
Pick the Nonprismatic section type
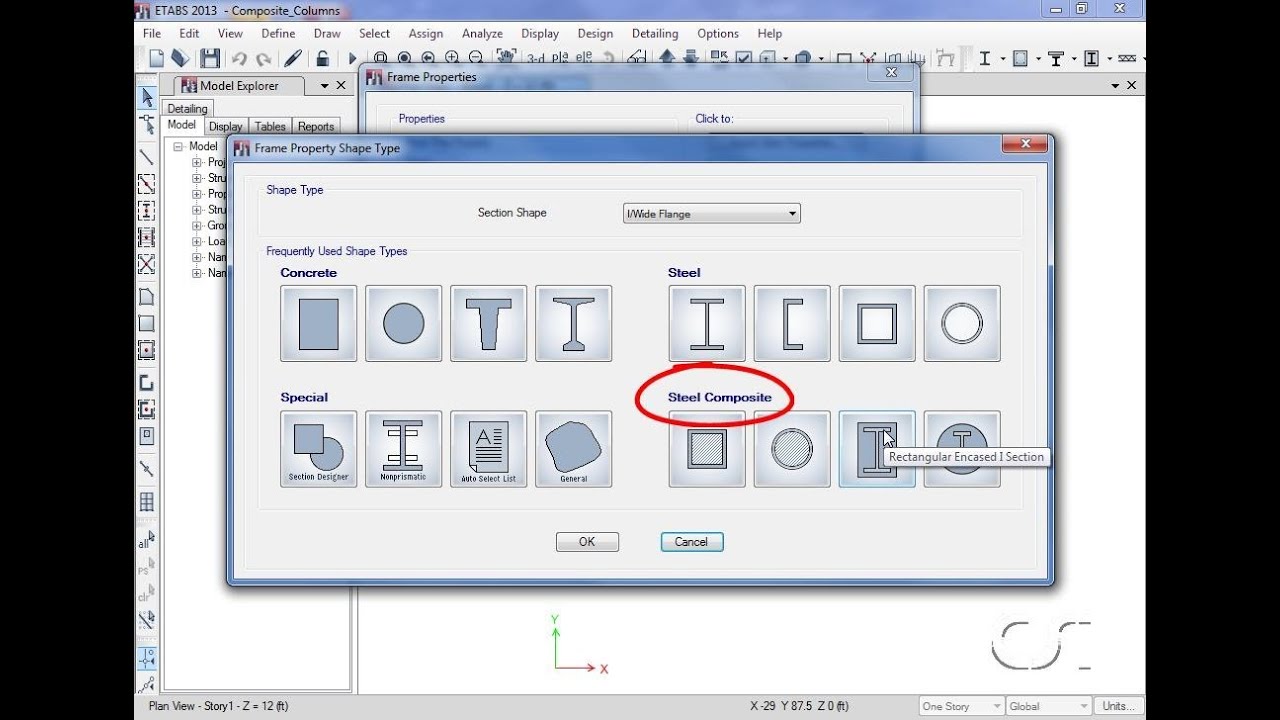[x=403, y=449]
